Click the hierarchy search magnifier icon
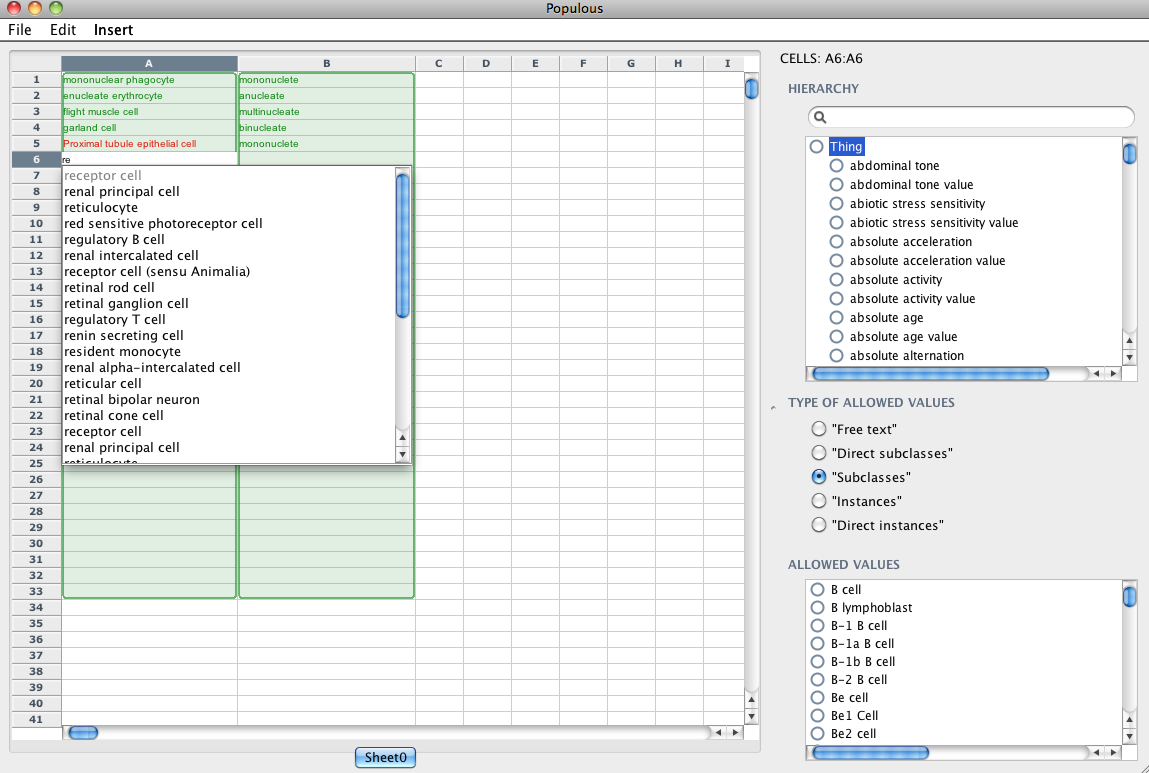Image resolution: width=1149 pixels, height=773 pixels. coord(821,117)
